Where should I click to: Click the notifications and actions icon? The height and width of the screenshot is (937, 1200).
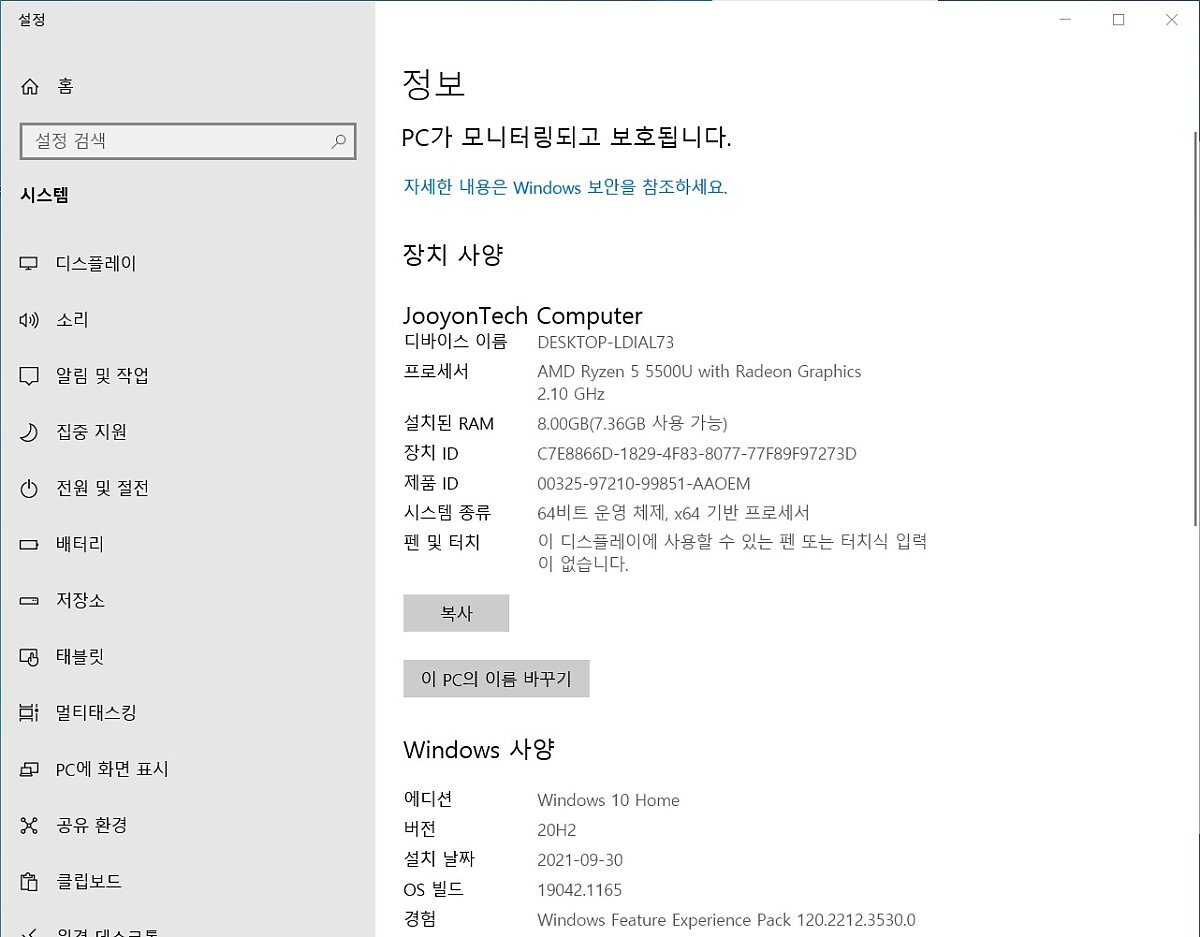[x=29, y=376]
